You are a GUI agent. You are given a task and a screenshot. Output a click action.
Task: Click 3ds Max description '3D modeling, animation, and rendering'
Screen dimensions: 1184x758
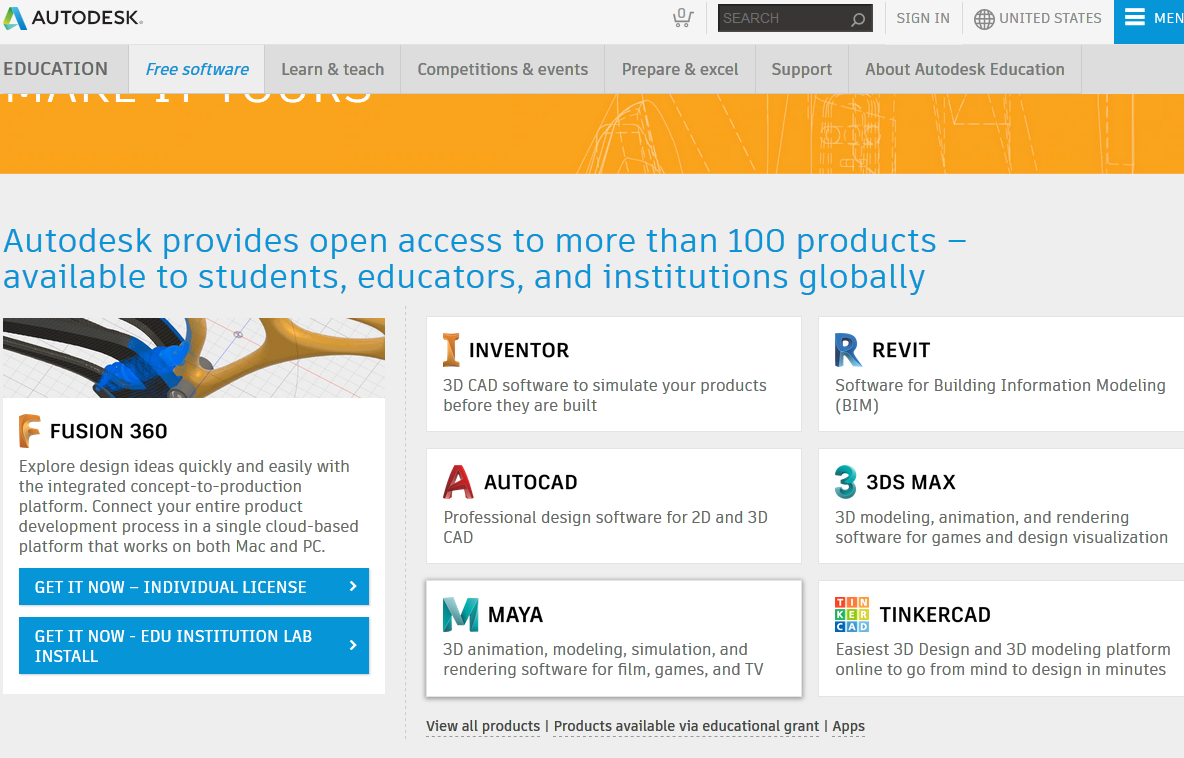point(1001,527)
